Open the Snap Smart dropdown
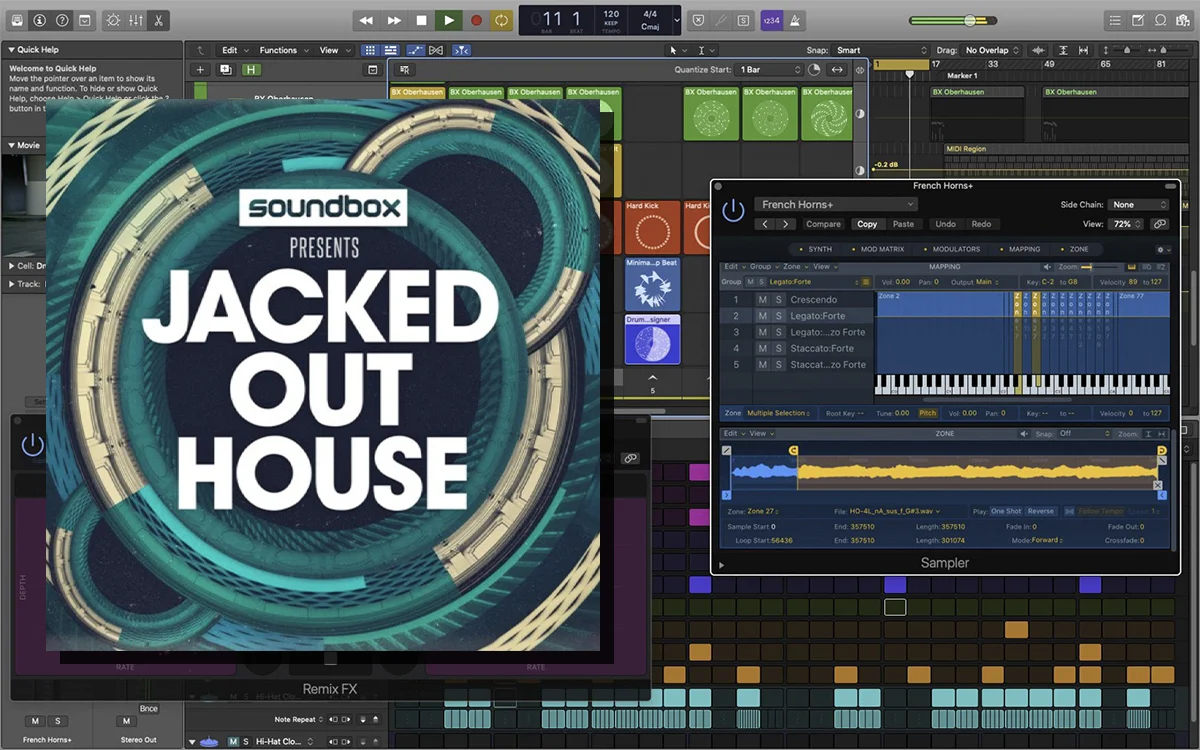1200x750 pixels. tap(881, 50)
